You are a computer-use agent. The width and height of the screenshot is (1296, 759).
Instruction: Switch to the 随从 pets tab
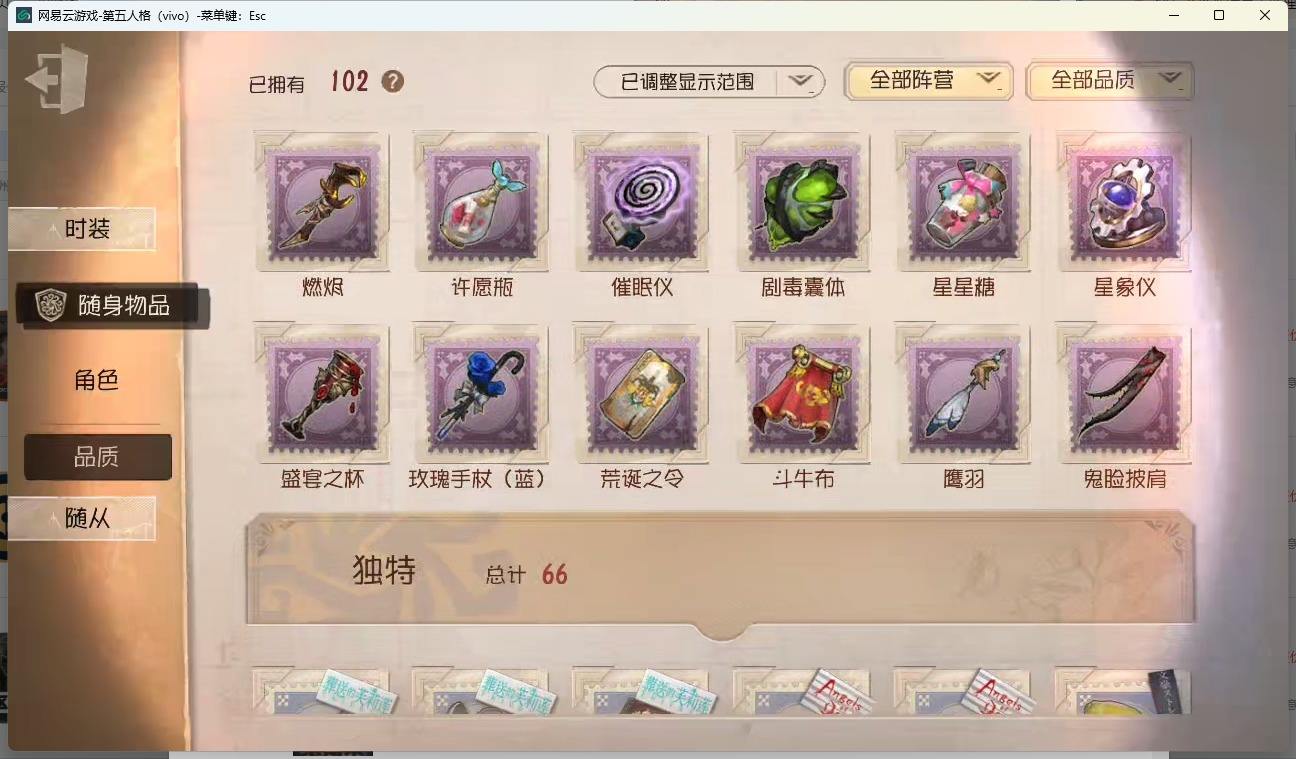tap(82, 518)
